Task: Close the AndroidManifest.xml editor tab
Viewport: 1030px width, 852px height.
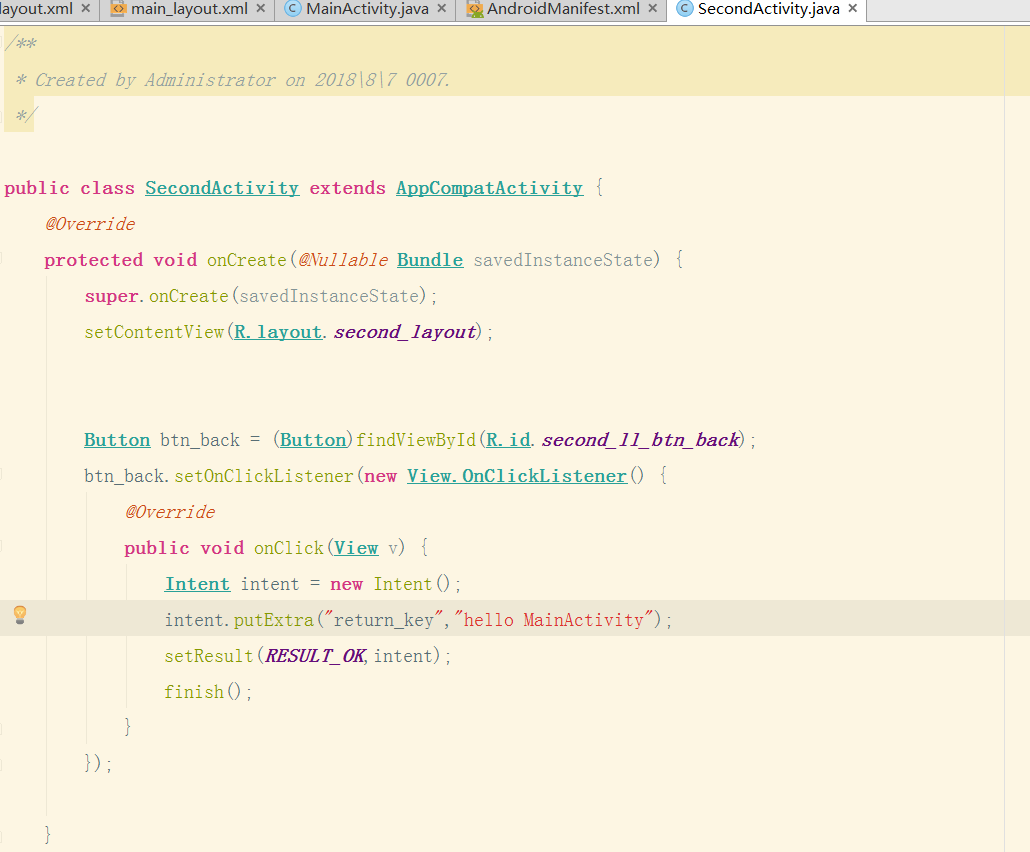Action: (653, 9)
